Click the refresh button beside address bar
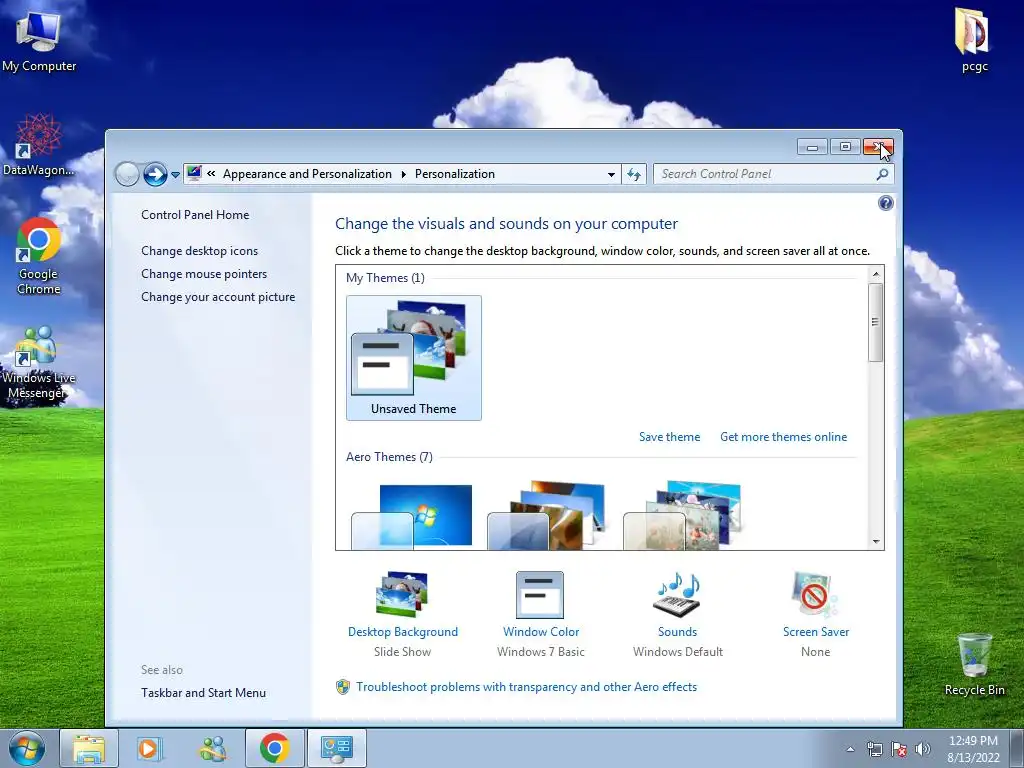1024x768 pixels. 633,174
